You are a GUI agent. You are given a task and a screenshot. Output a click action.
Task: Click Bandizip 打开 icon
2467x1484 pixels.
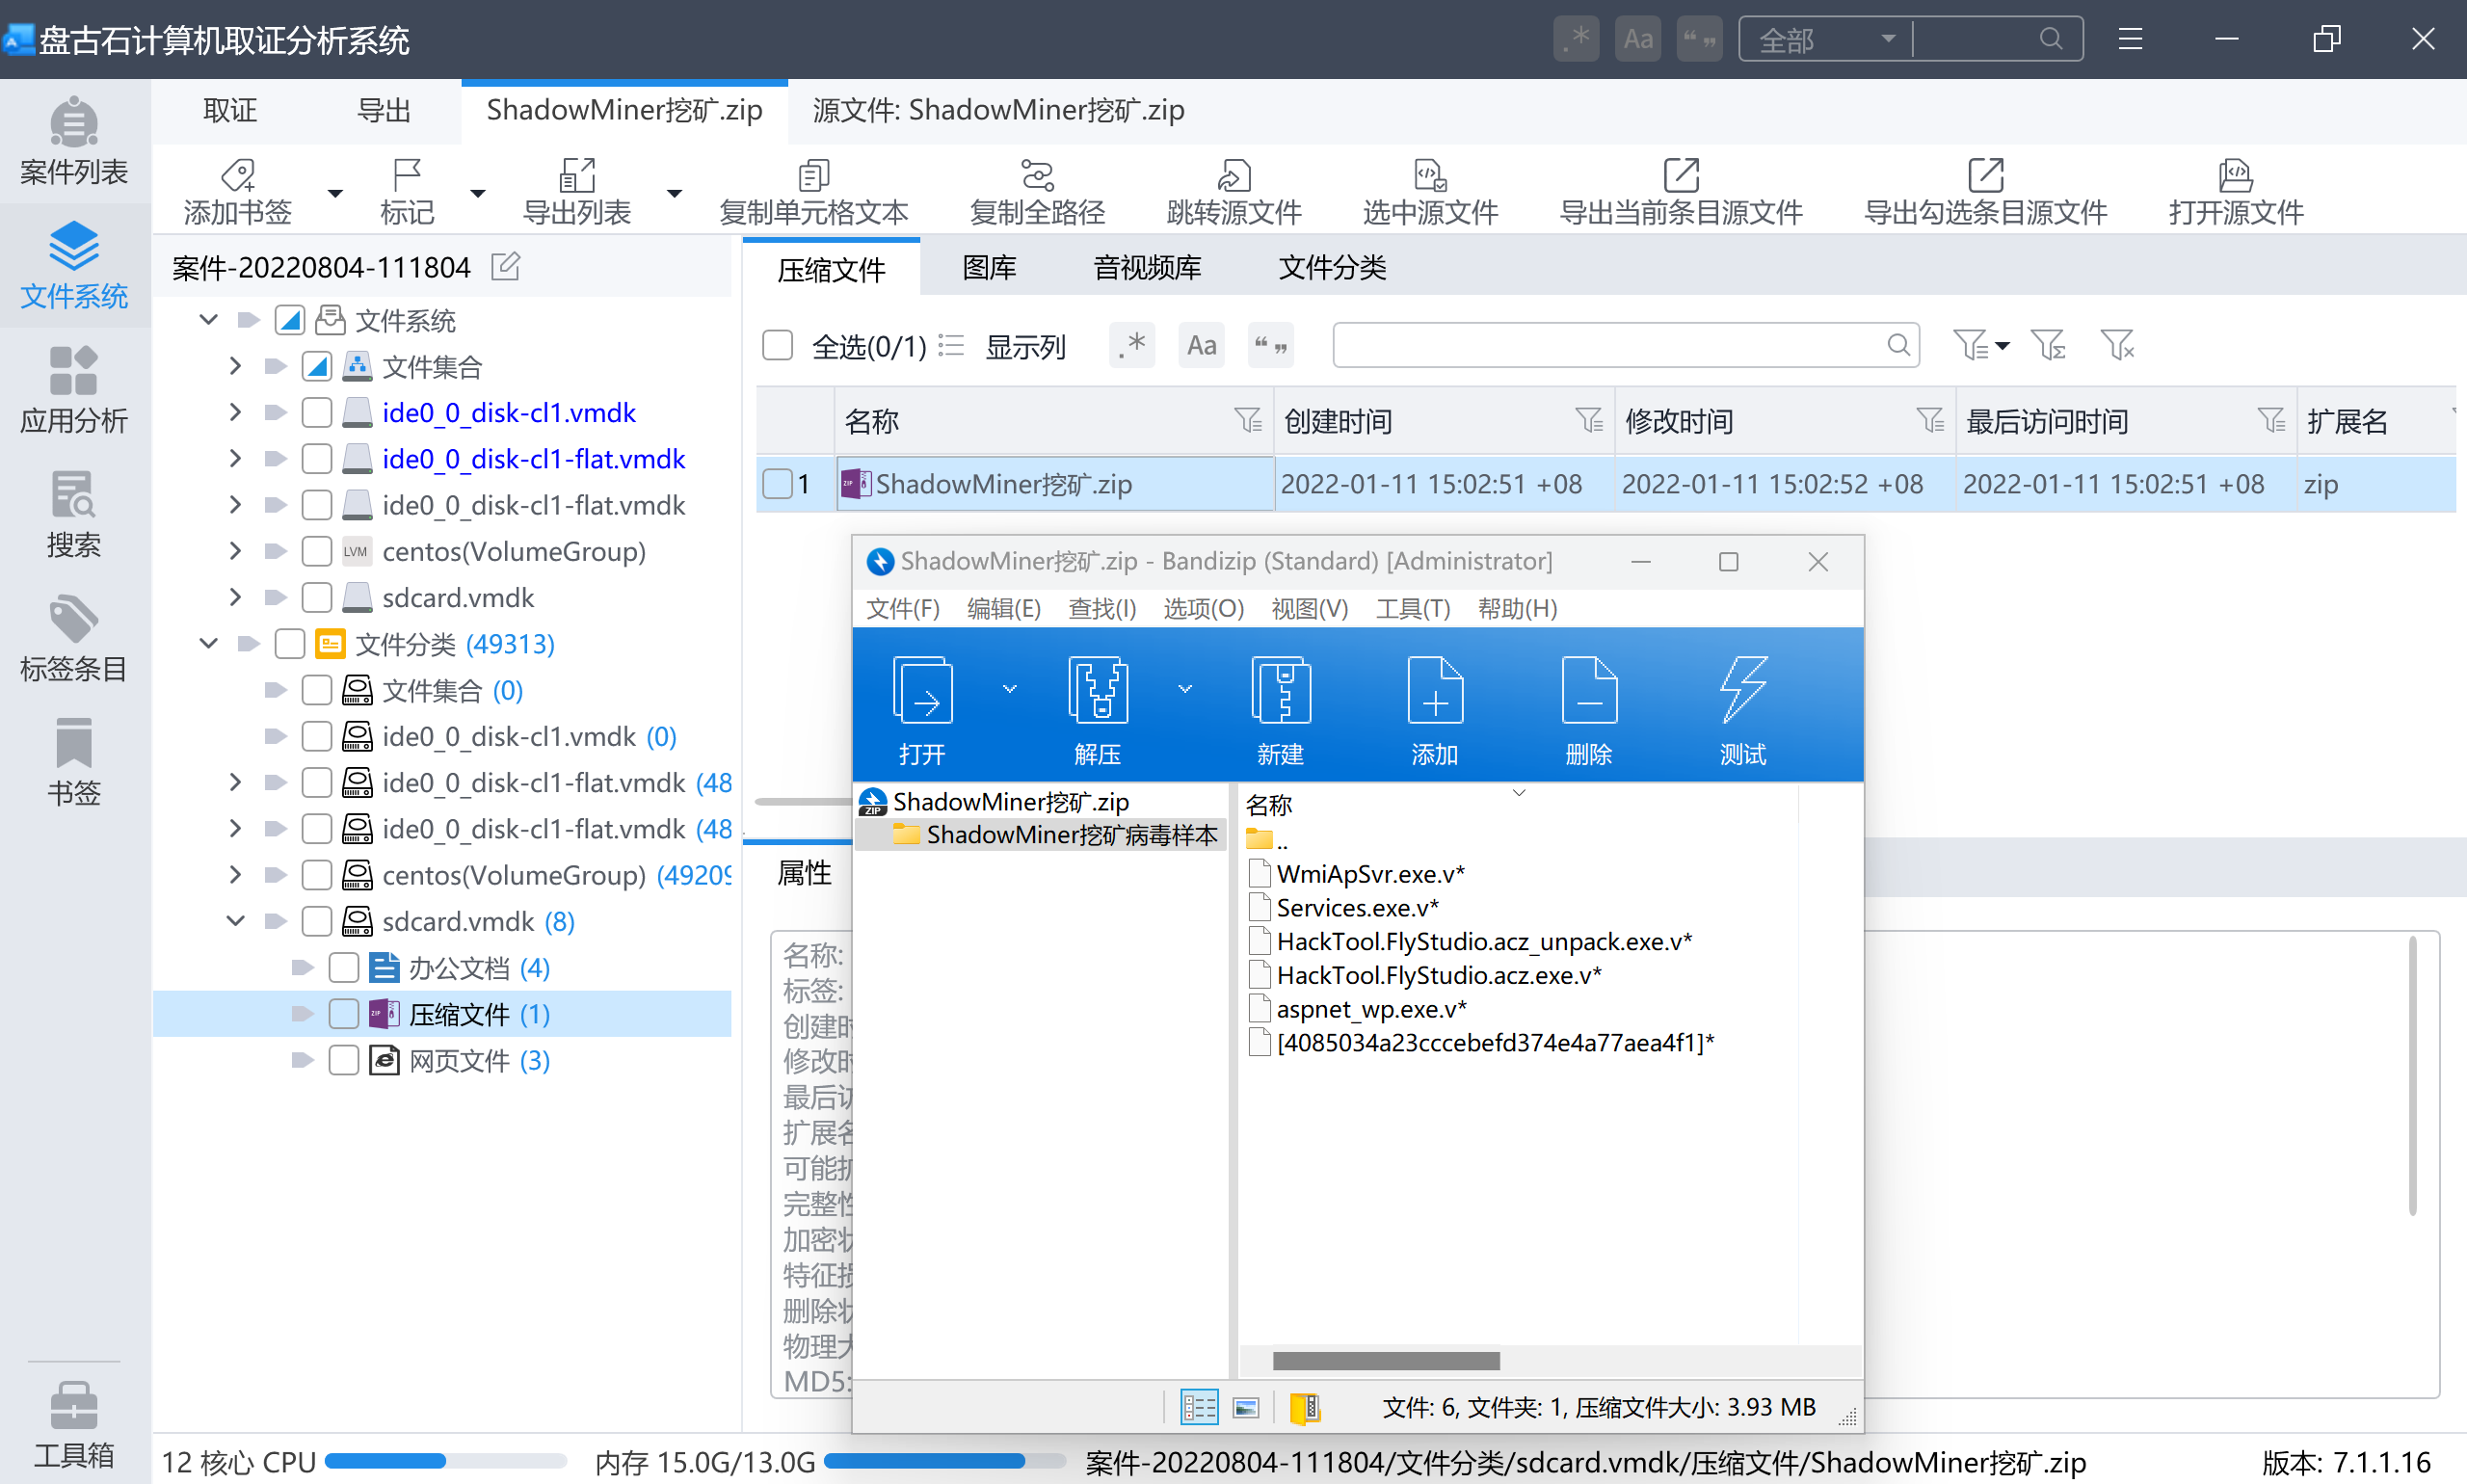922,690
